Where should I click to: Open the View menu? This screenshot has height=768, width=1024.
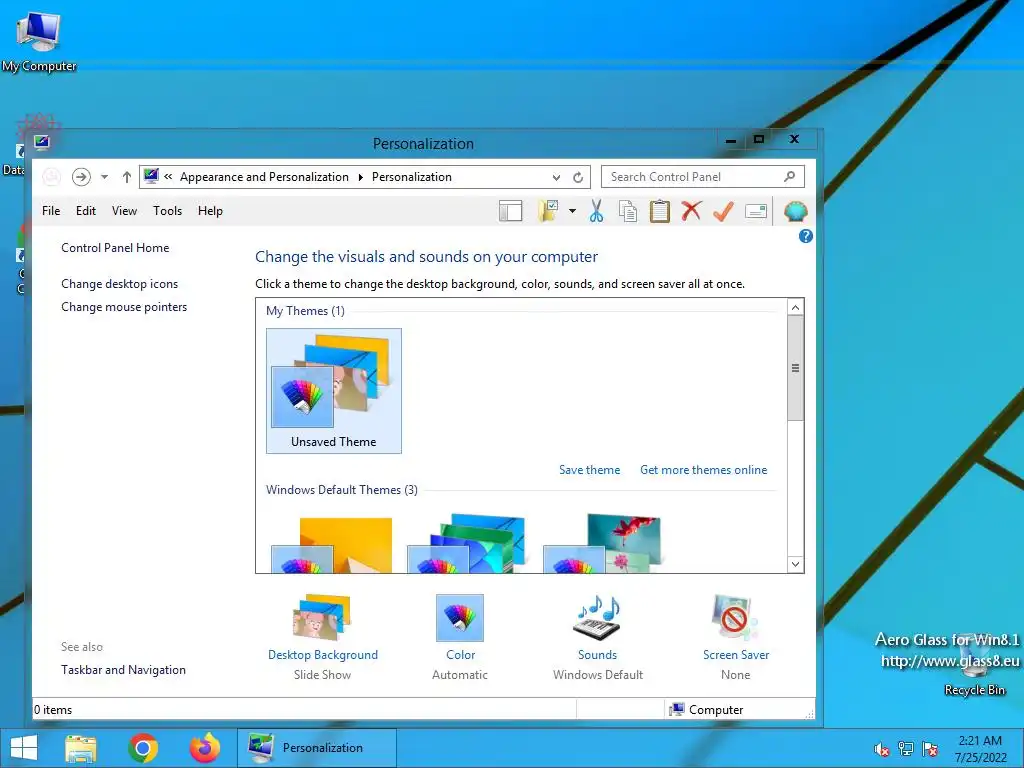pyautogui.click(x=124, y=211)
